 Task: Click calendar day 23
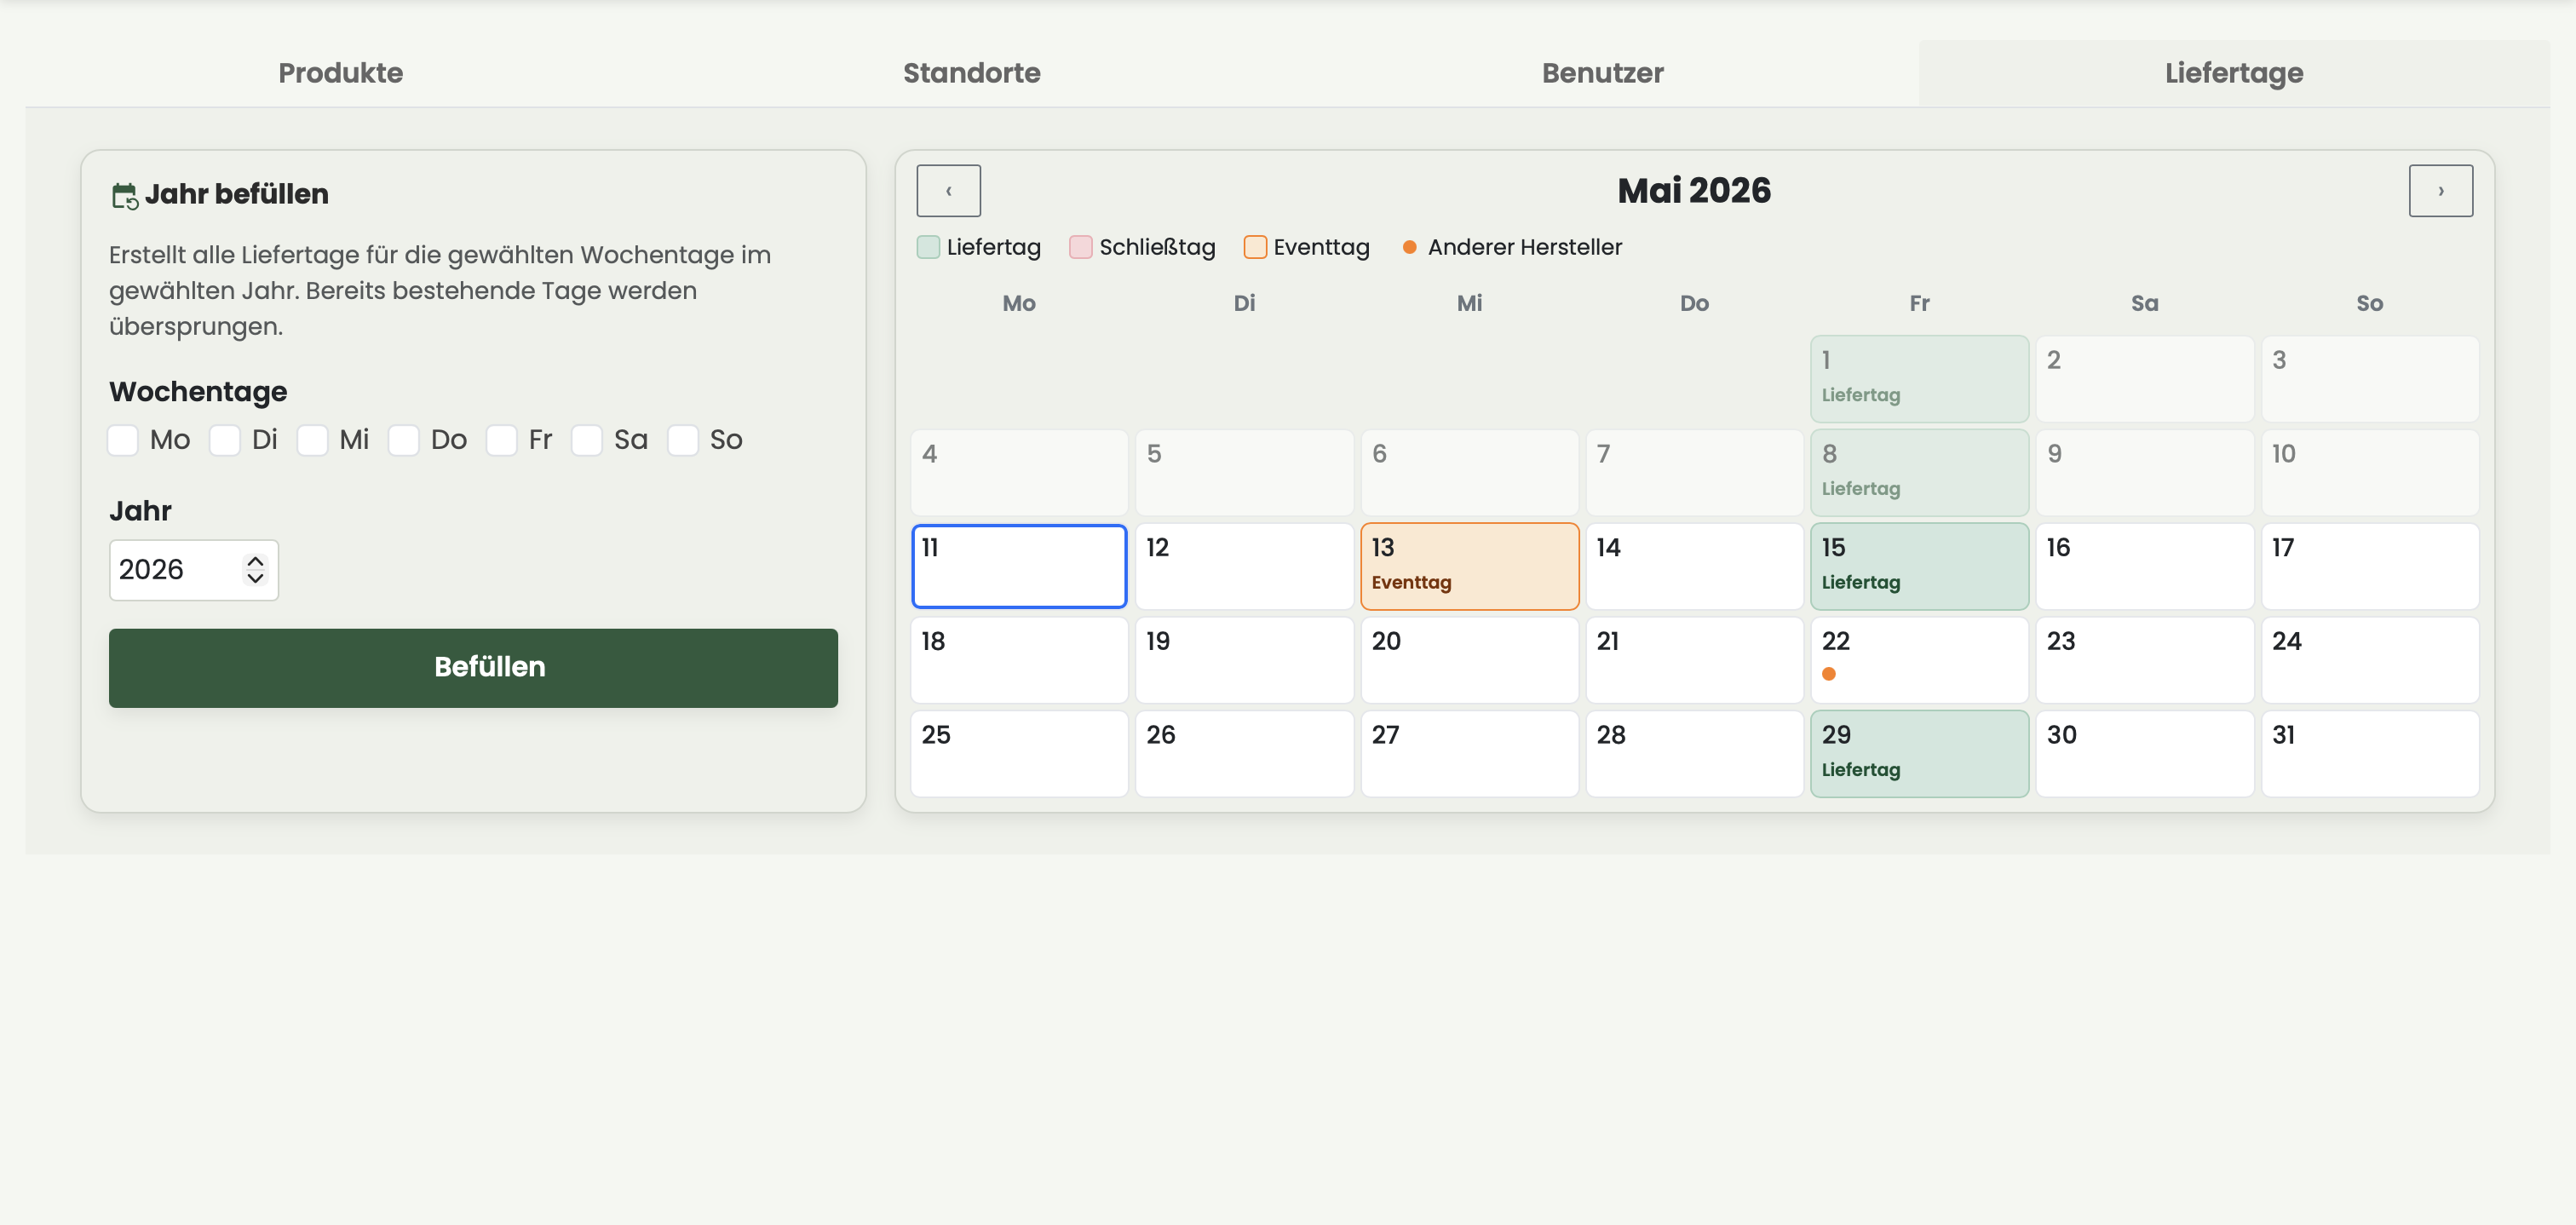pyautogui.click(x=2144, y=660)
